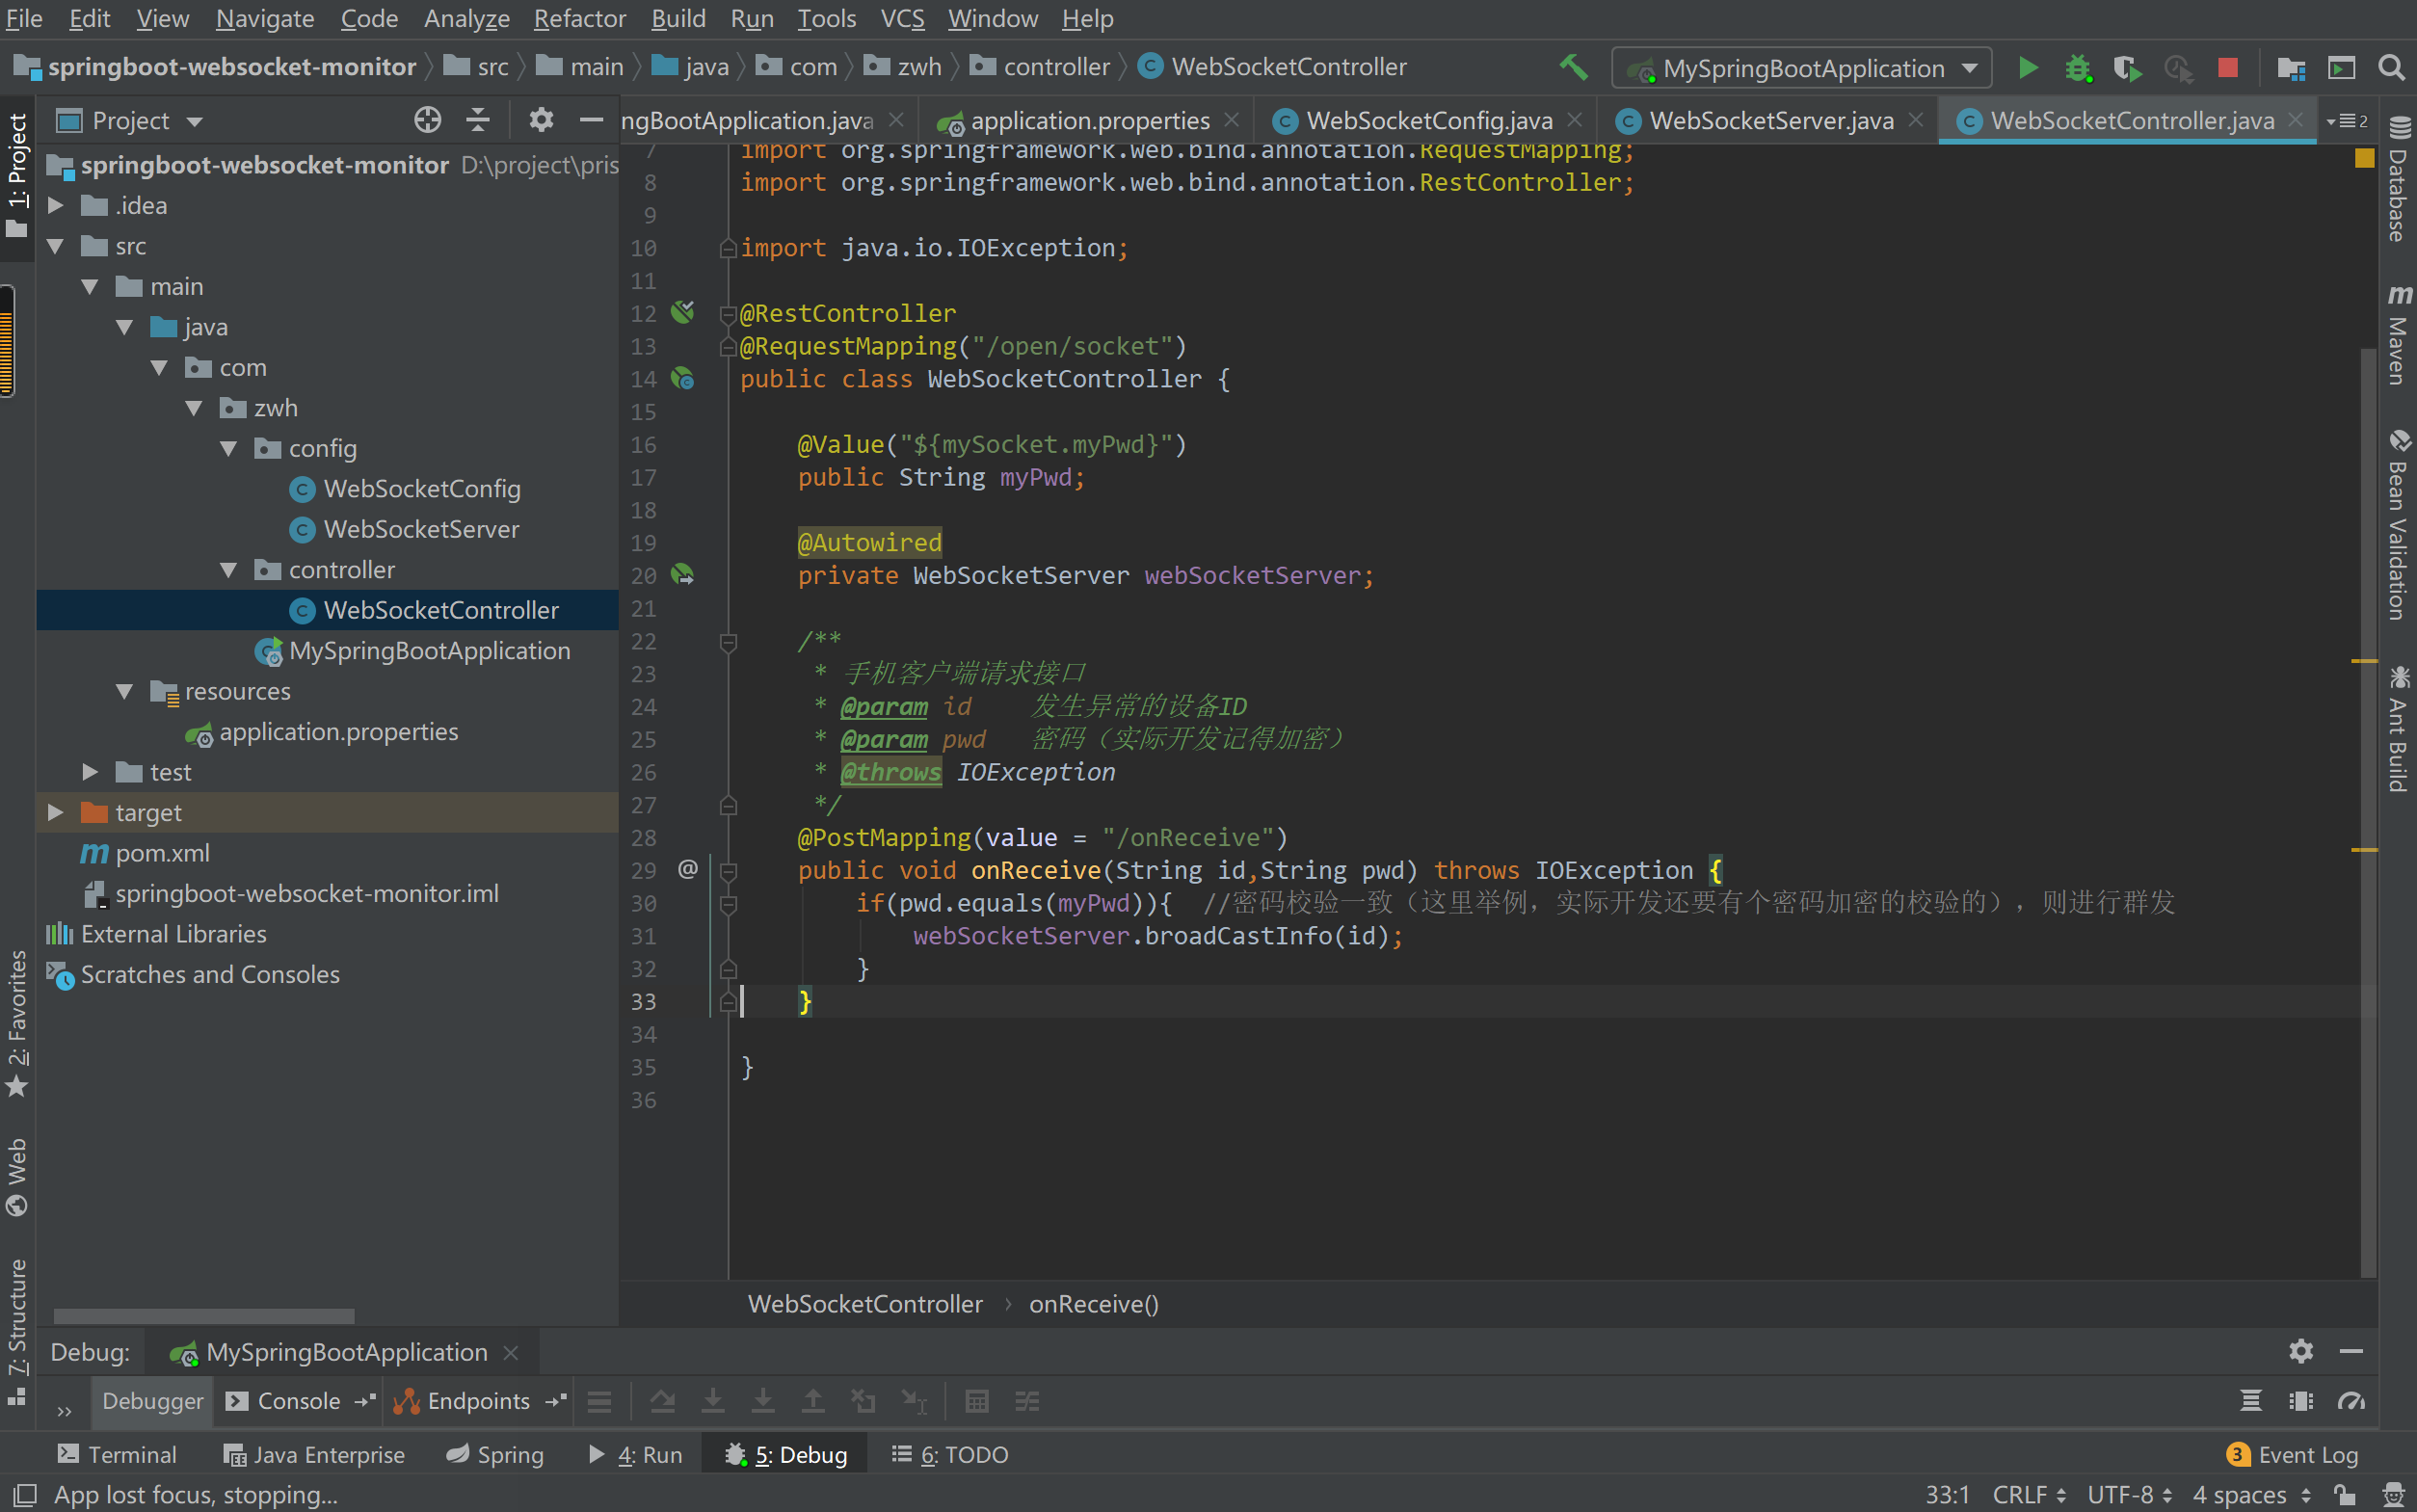Click the Build project hammer icon
The image size is (2417, 1512).
click(x=1573, y=68)
